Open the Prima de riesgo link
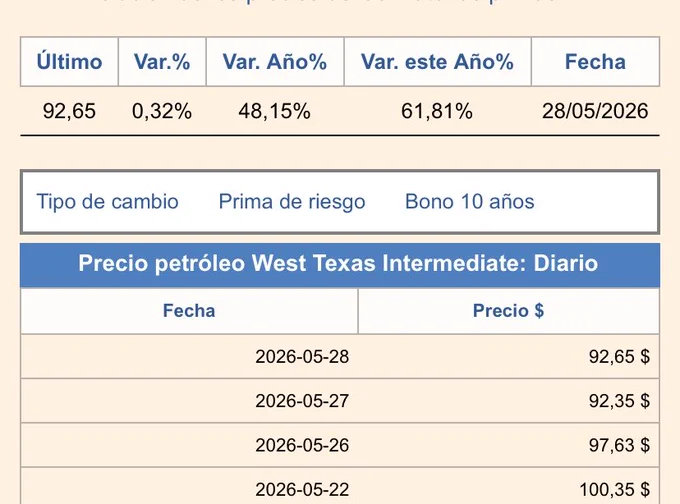The height and width of the screenshot is (504, 680). [292, 202]
